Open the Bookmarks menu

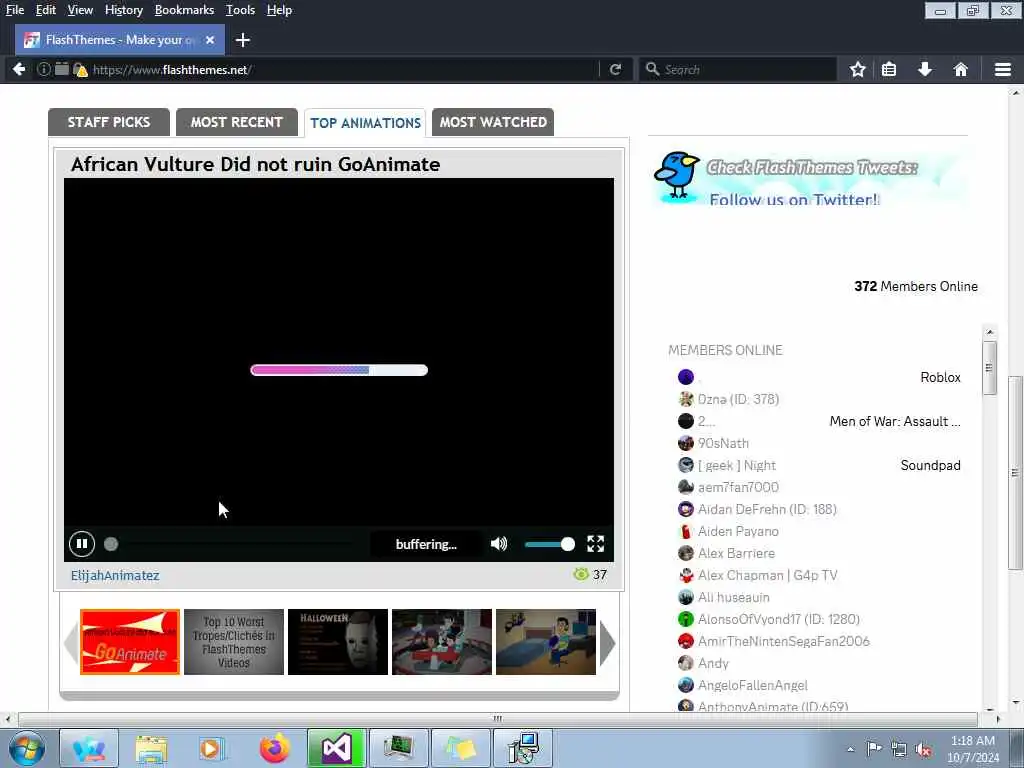click(184, 10)
